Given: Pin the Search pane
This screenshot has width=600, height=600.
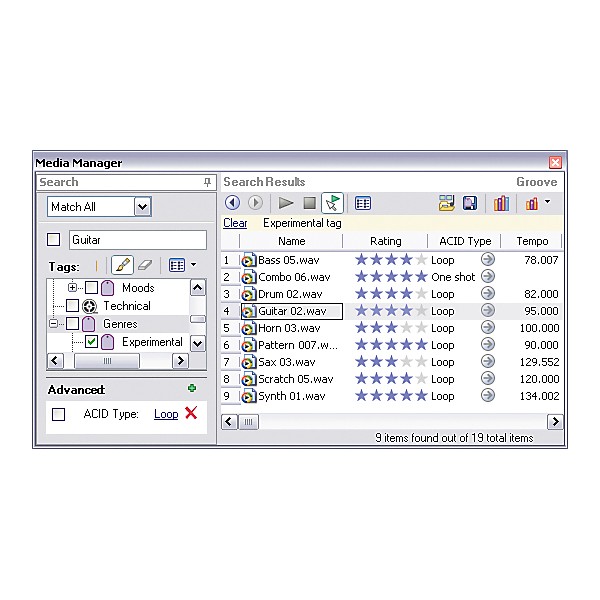Looking at the screenshot, I should (207, 182).
